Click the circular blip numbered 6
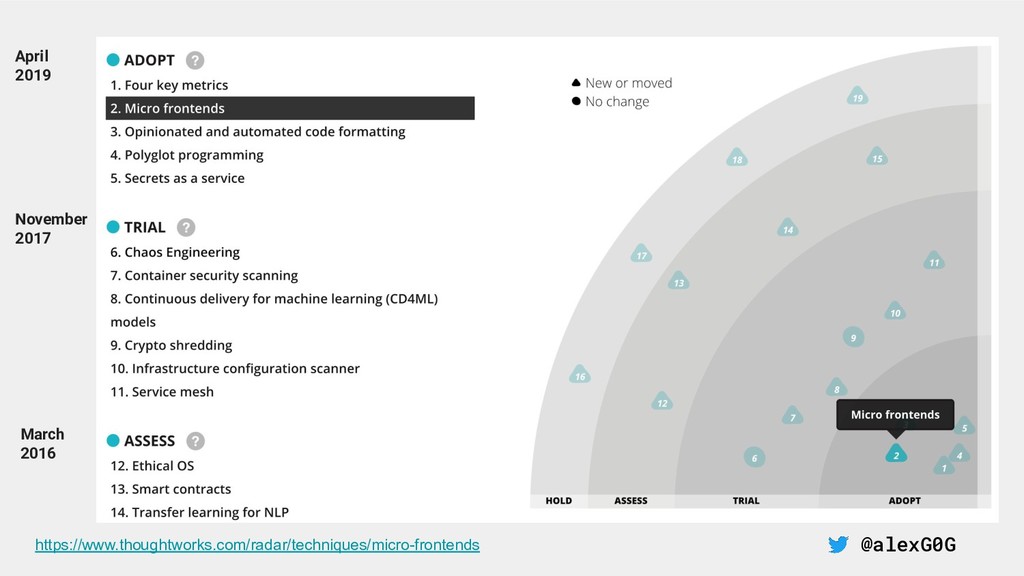Image resolution: width=1024 pixels, height=576 pixels. tap(755, 457)
